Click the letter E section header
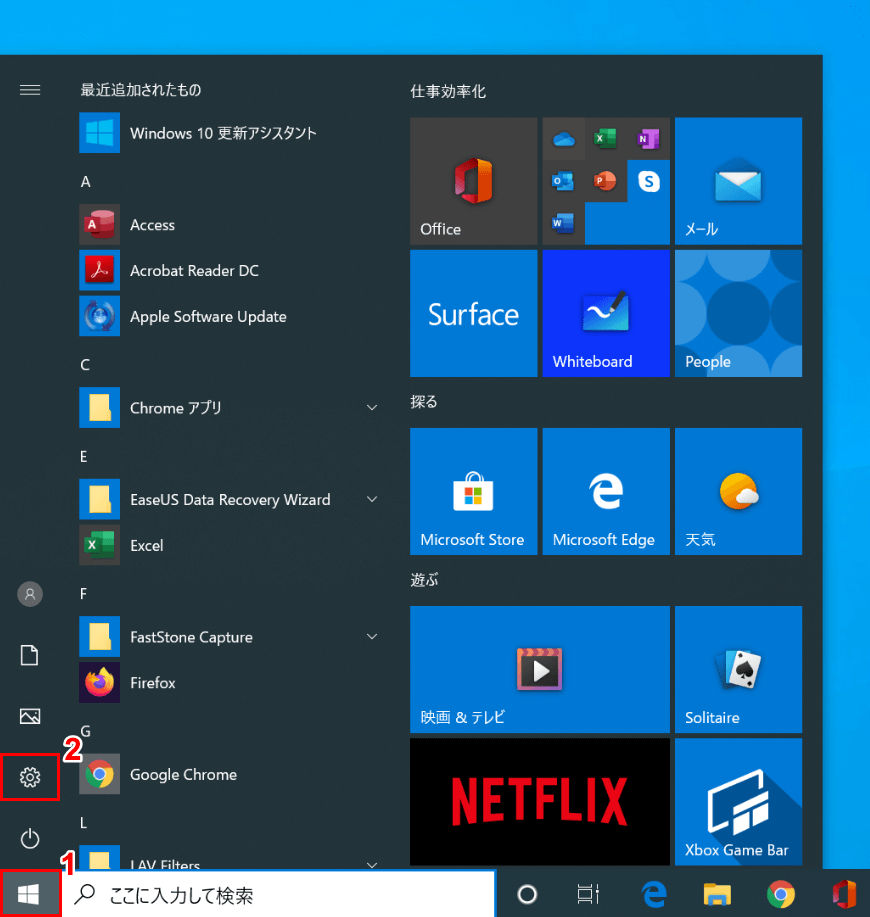Viewport: 870px width, 917px height. pyautogui.click(x=84, y=457)
